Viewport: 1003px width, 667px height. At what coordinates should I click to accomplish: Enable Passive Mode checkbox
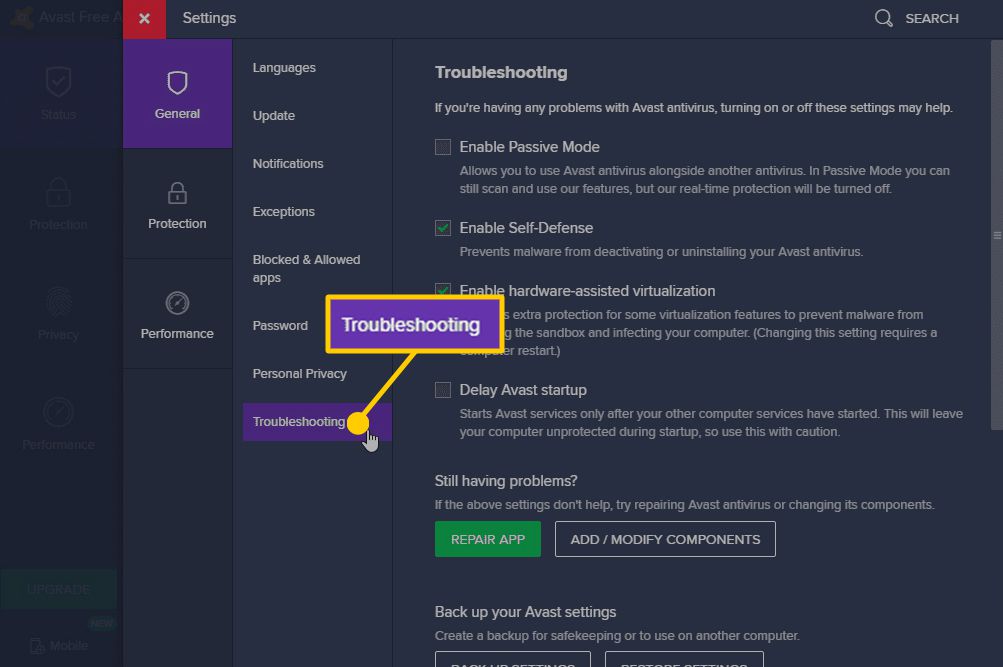coord(443,147)
